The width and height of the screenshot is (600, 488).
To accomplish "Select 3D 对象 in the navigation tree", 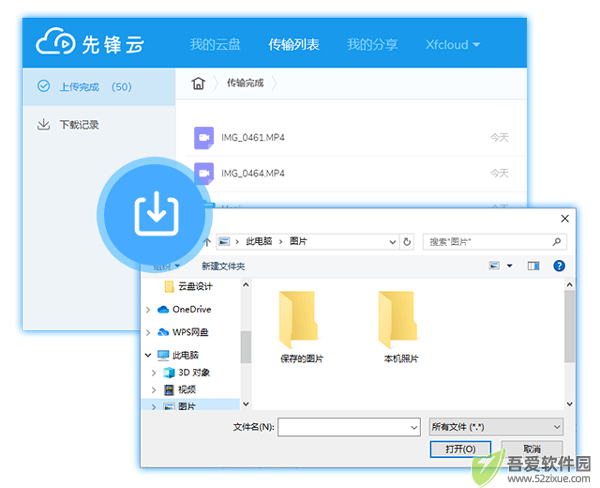I will coord(186,372).
